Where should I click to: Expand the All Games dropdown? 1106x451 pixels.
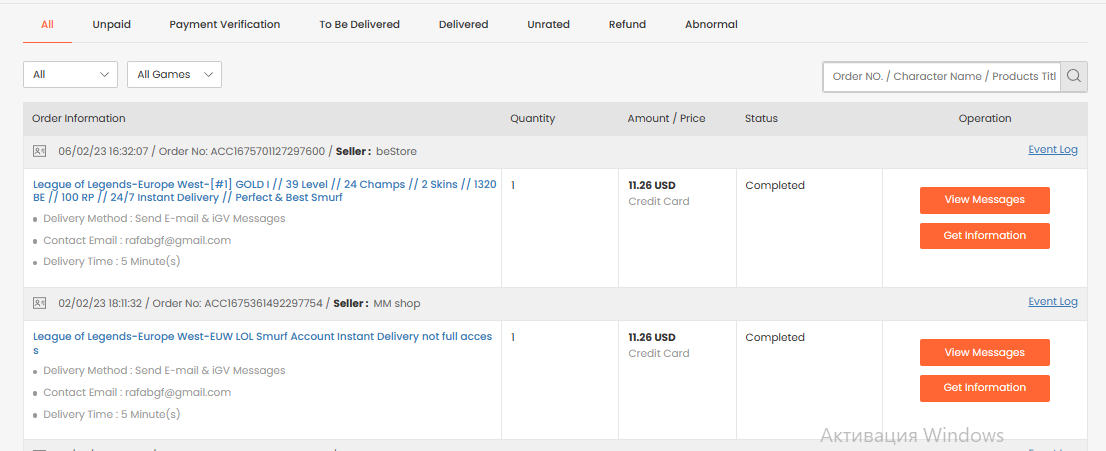[x=175, y=74]
